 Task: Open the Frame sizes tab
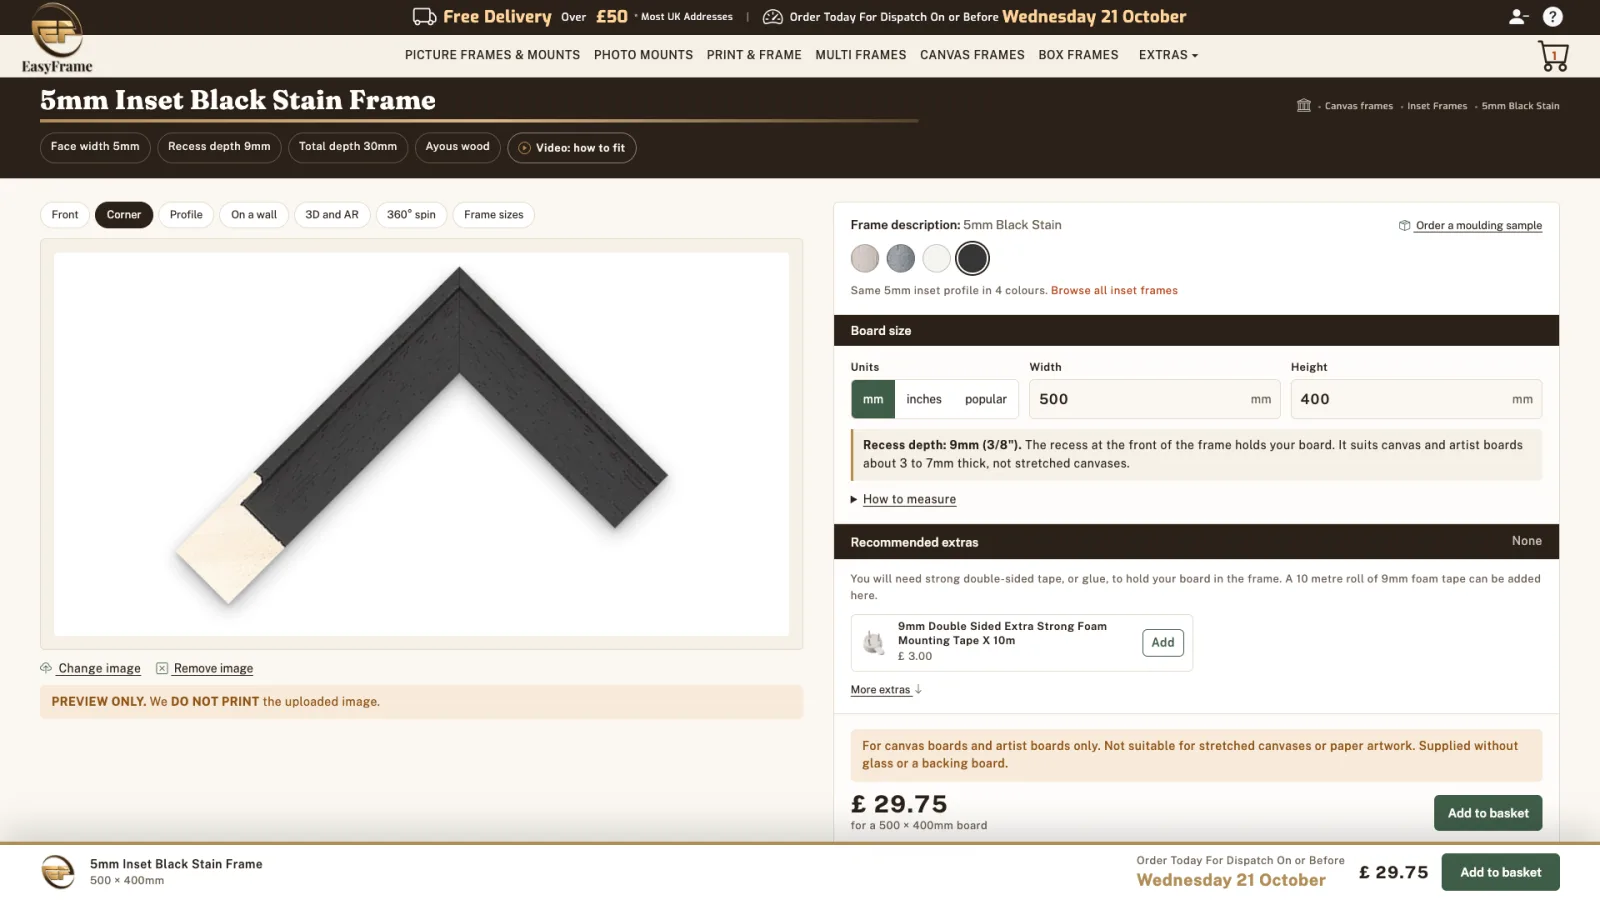tap(494, 215)
